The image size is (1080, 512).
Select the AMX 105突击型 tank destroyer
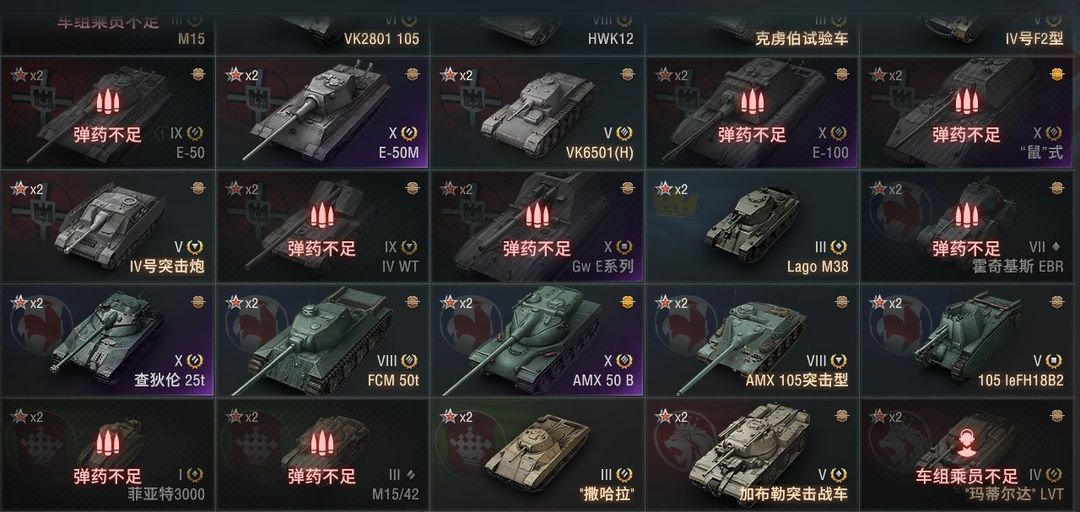(751, 340)
